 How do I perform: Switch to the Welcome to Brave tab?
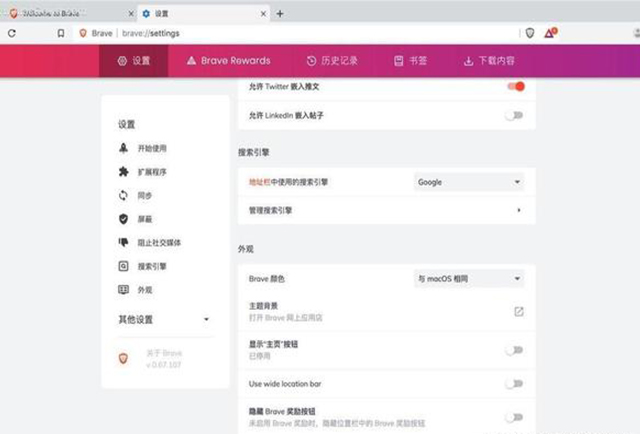(x=69, y=13)
